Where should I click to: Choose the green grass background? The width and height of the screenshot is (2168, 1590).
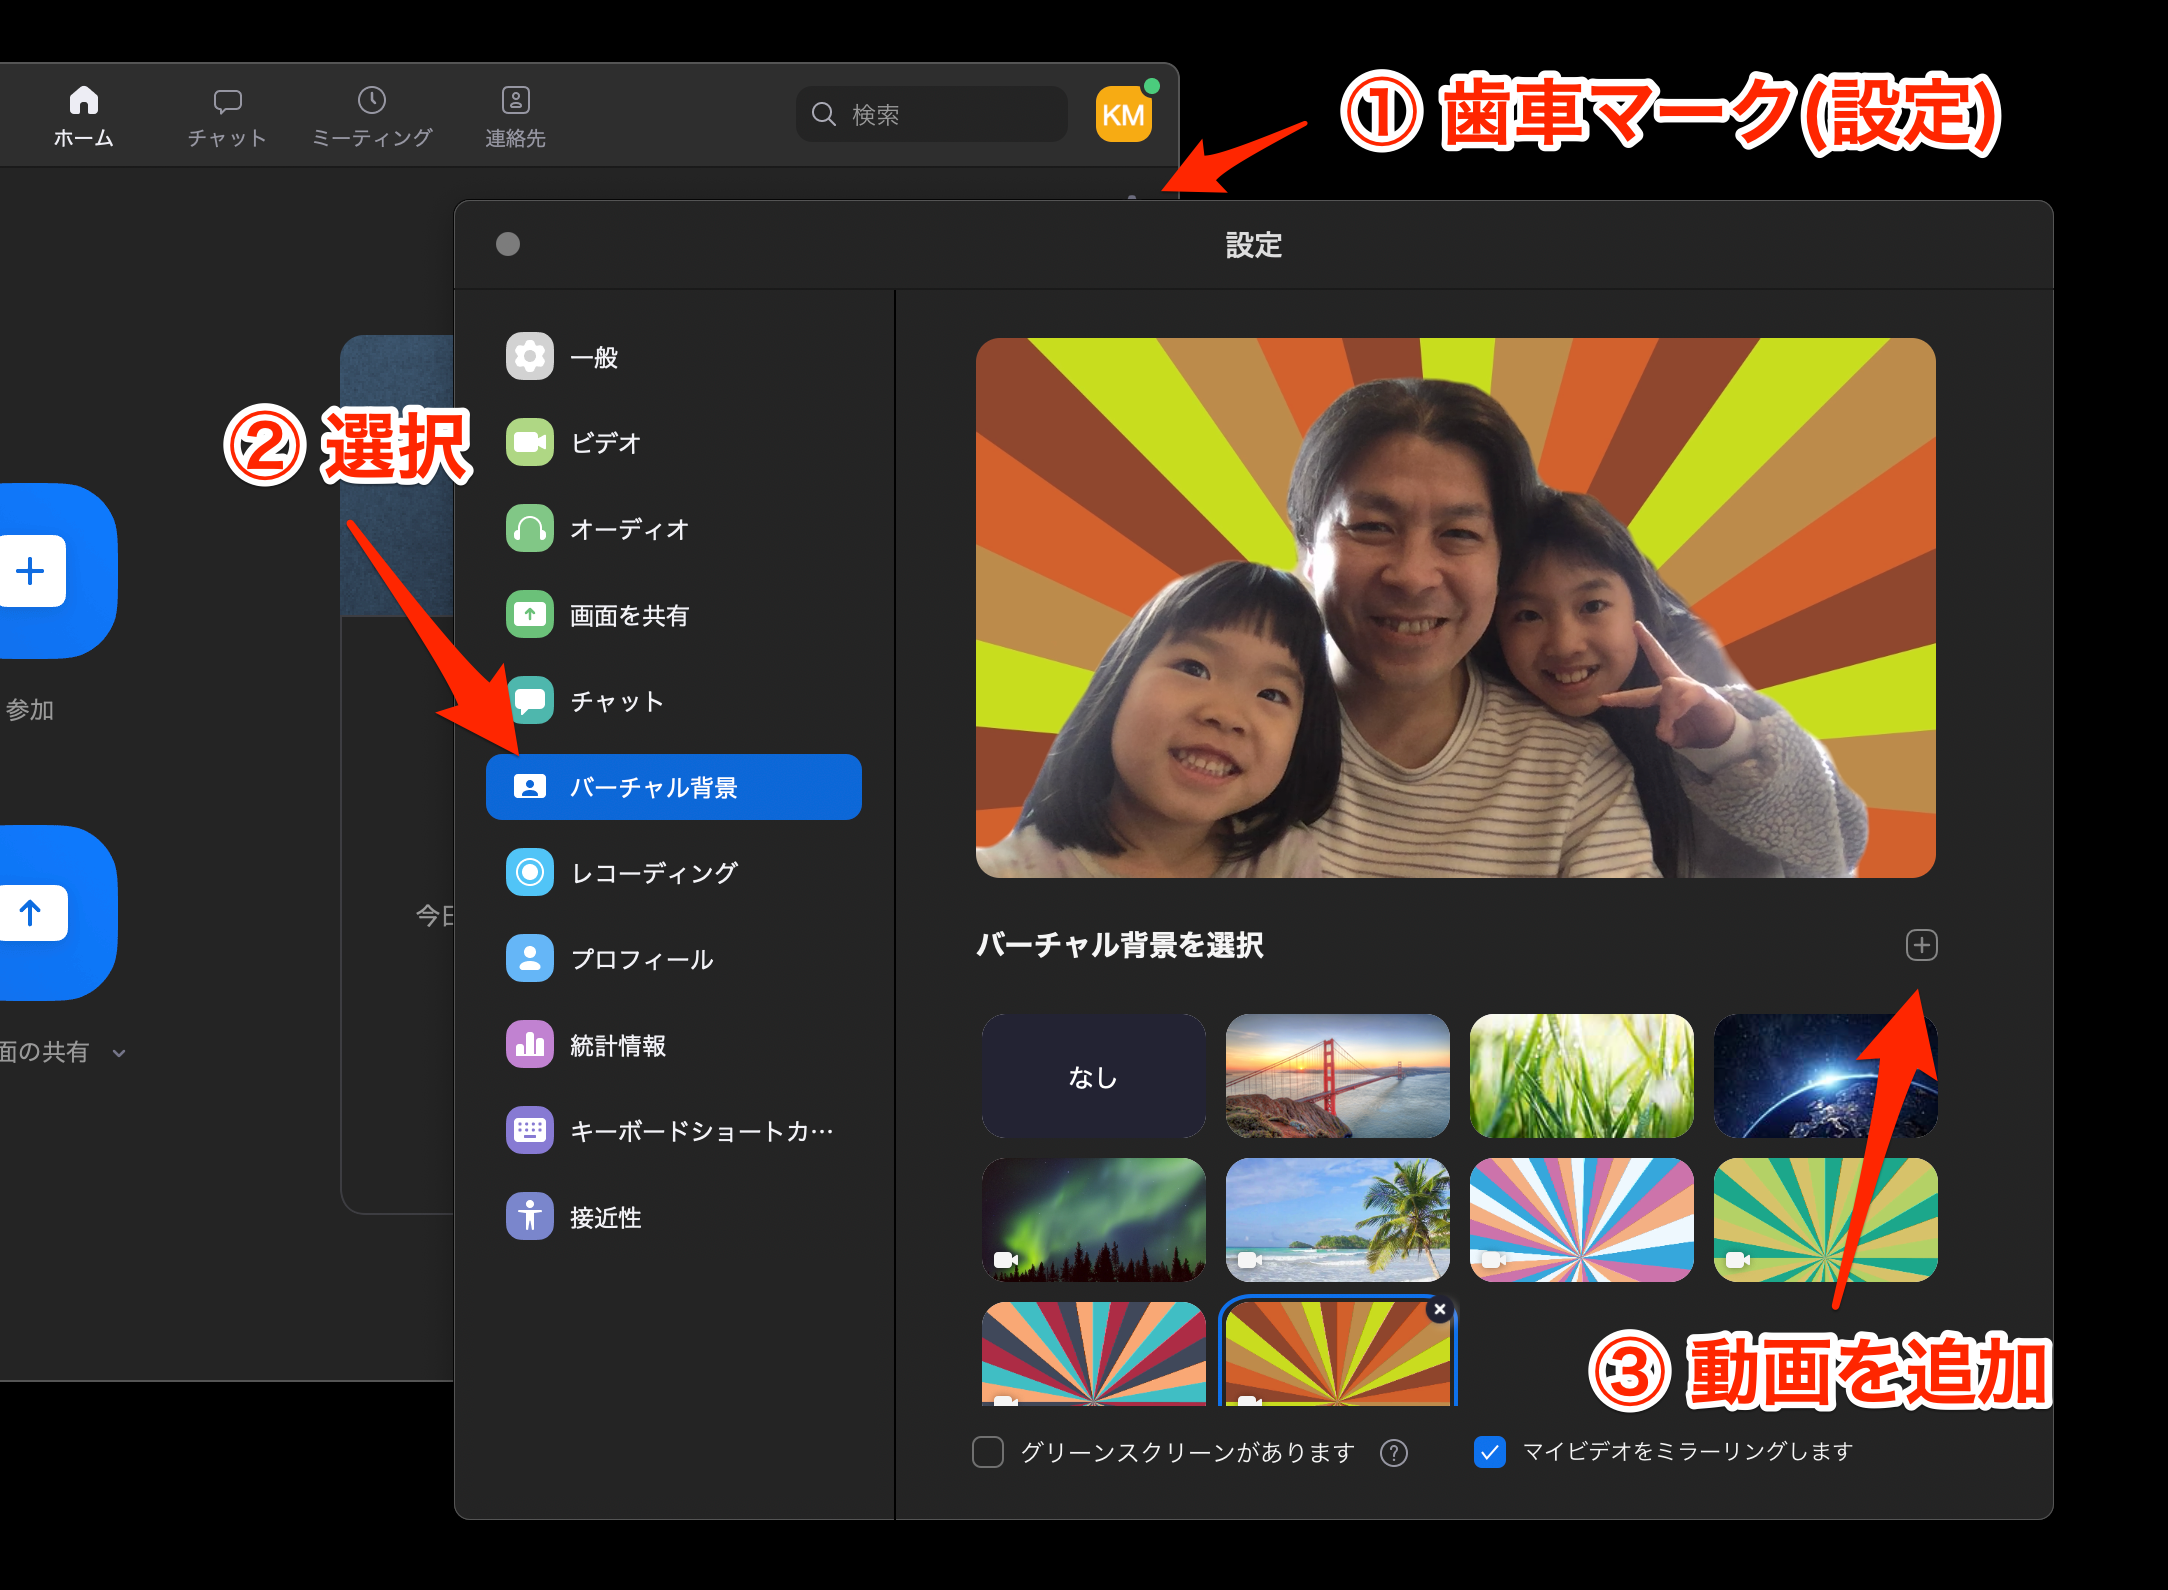coord(1581,1076)
